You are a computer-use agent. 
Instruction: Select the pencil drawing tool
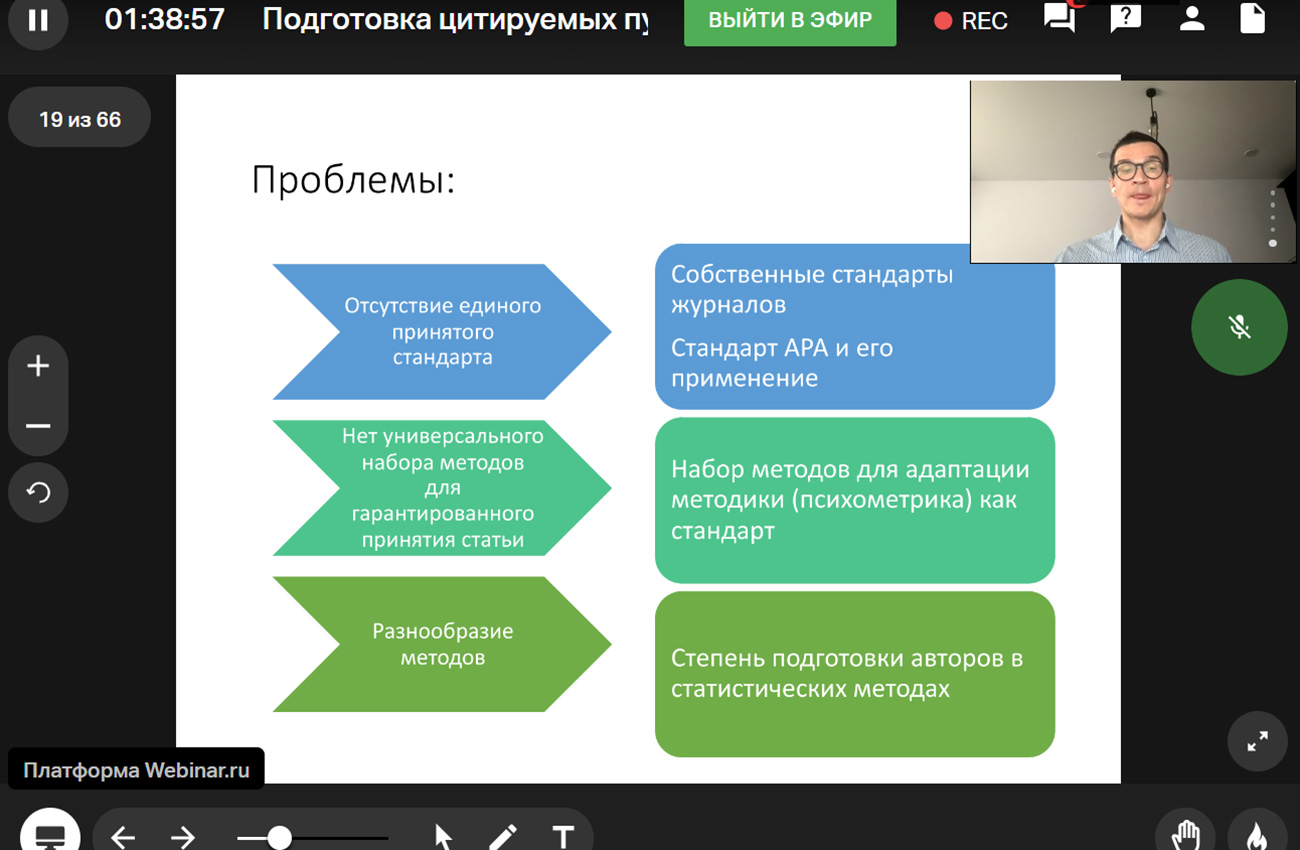pyautogui.click(x=503, y=837)
